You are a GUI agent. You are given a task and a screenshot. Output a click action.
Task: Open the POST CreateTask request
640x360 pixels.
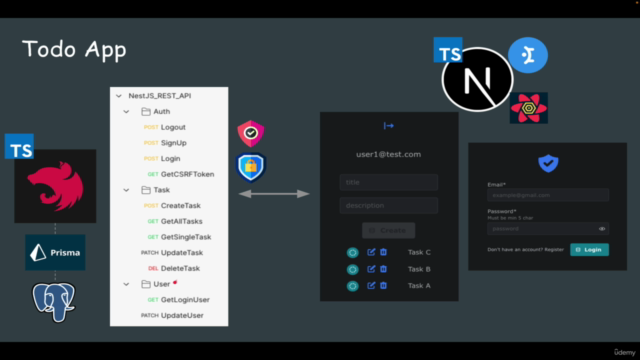point(172,206)
